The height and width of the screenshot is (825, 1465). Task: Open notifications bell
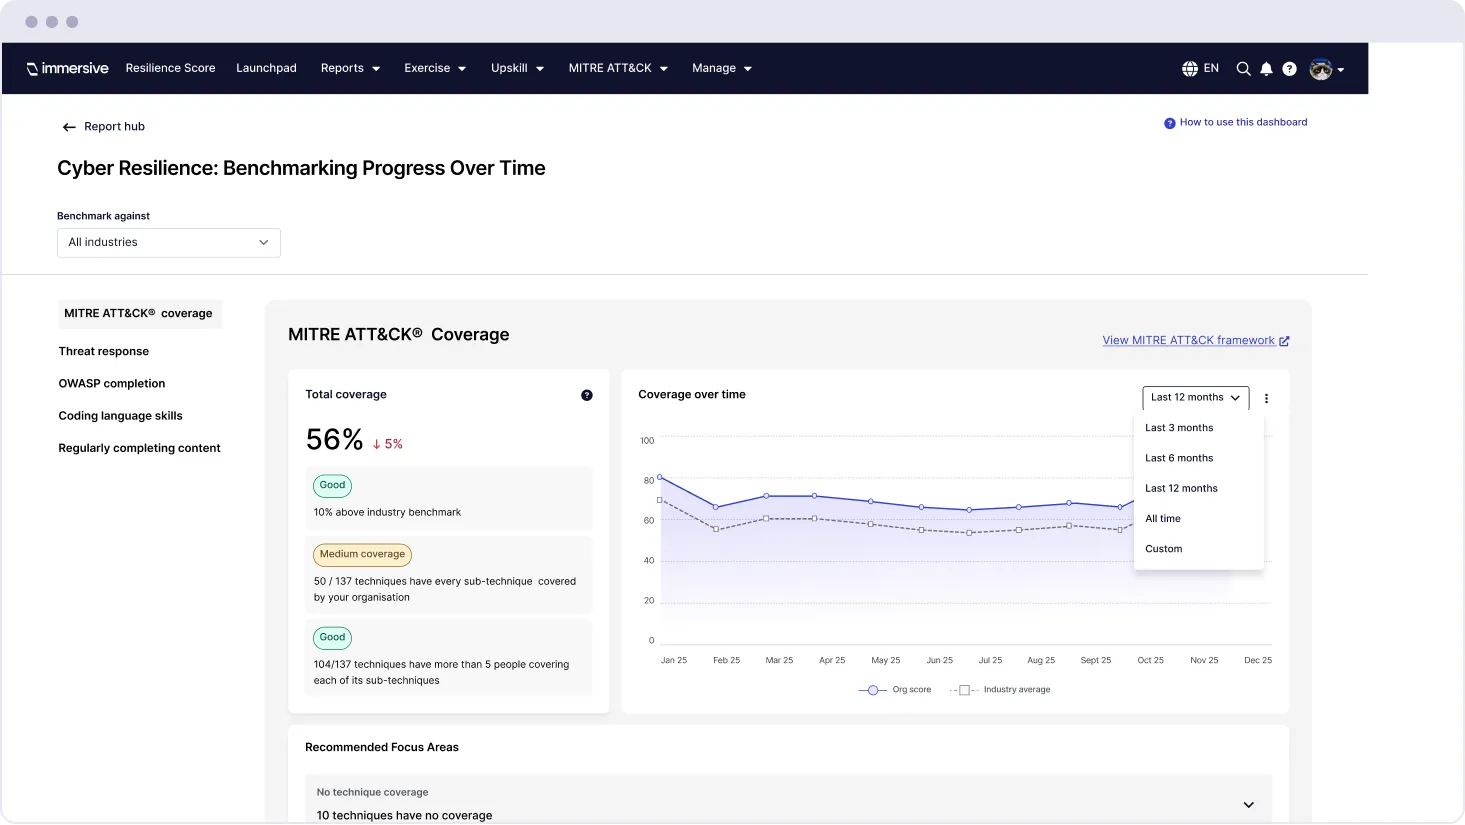click(1266, 69)
